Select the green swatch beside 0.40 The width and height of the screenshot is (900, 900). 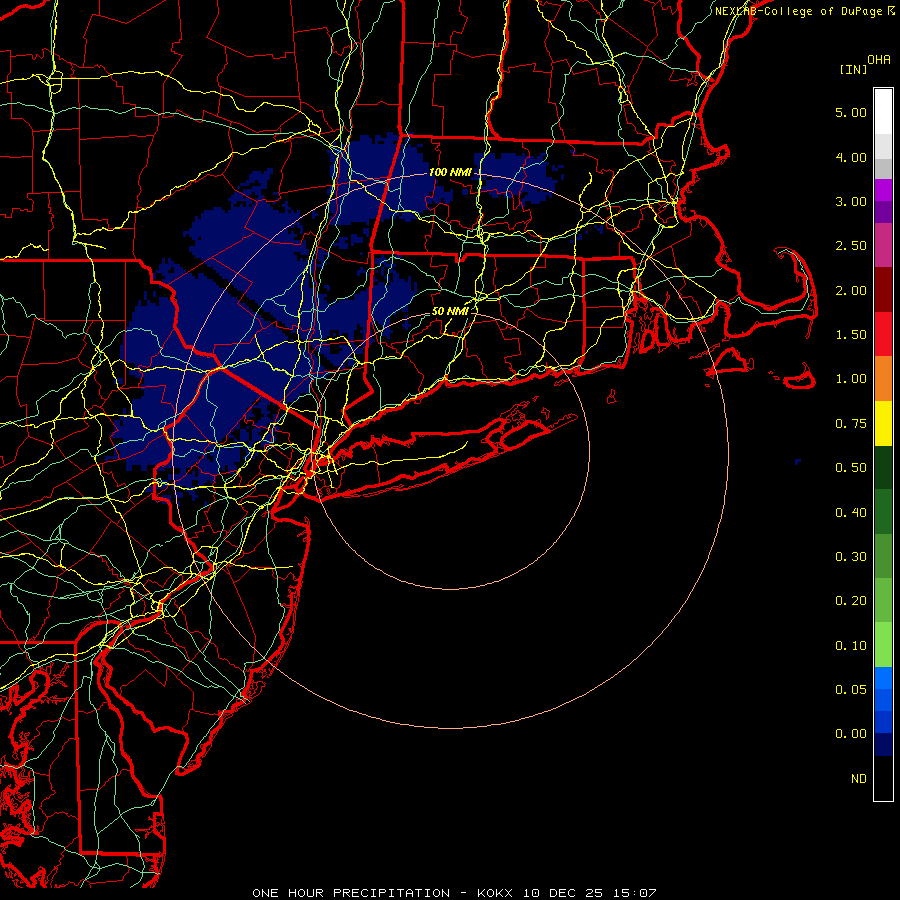point(883,511)
